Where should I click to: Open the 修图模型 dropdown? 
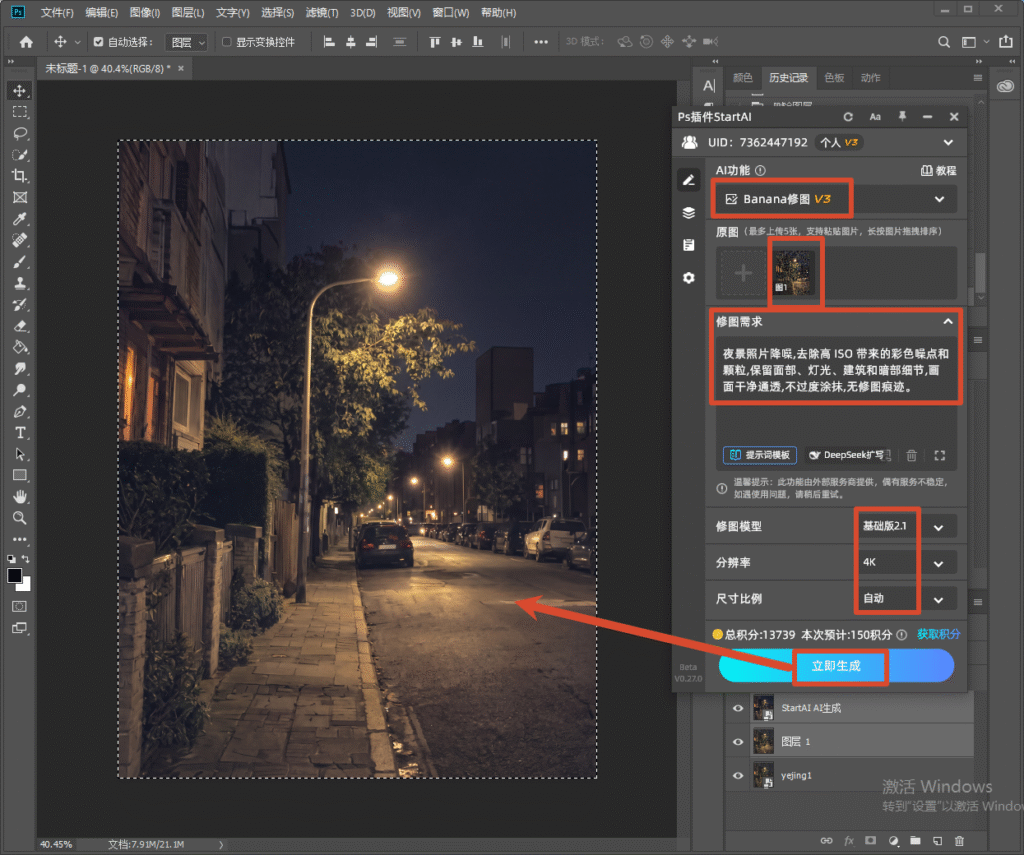click(x=907, y=526)
